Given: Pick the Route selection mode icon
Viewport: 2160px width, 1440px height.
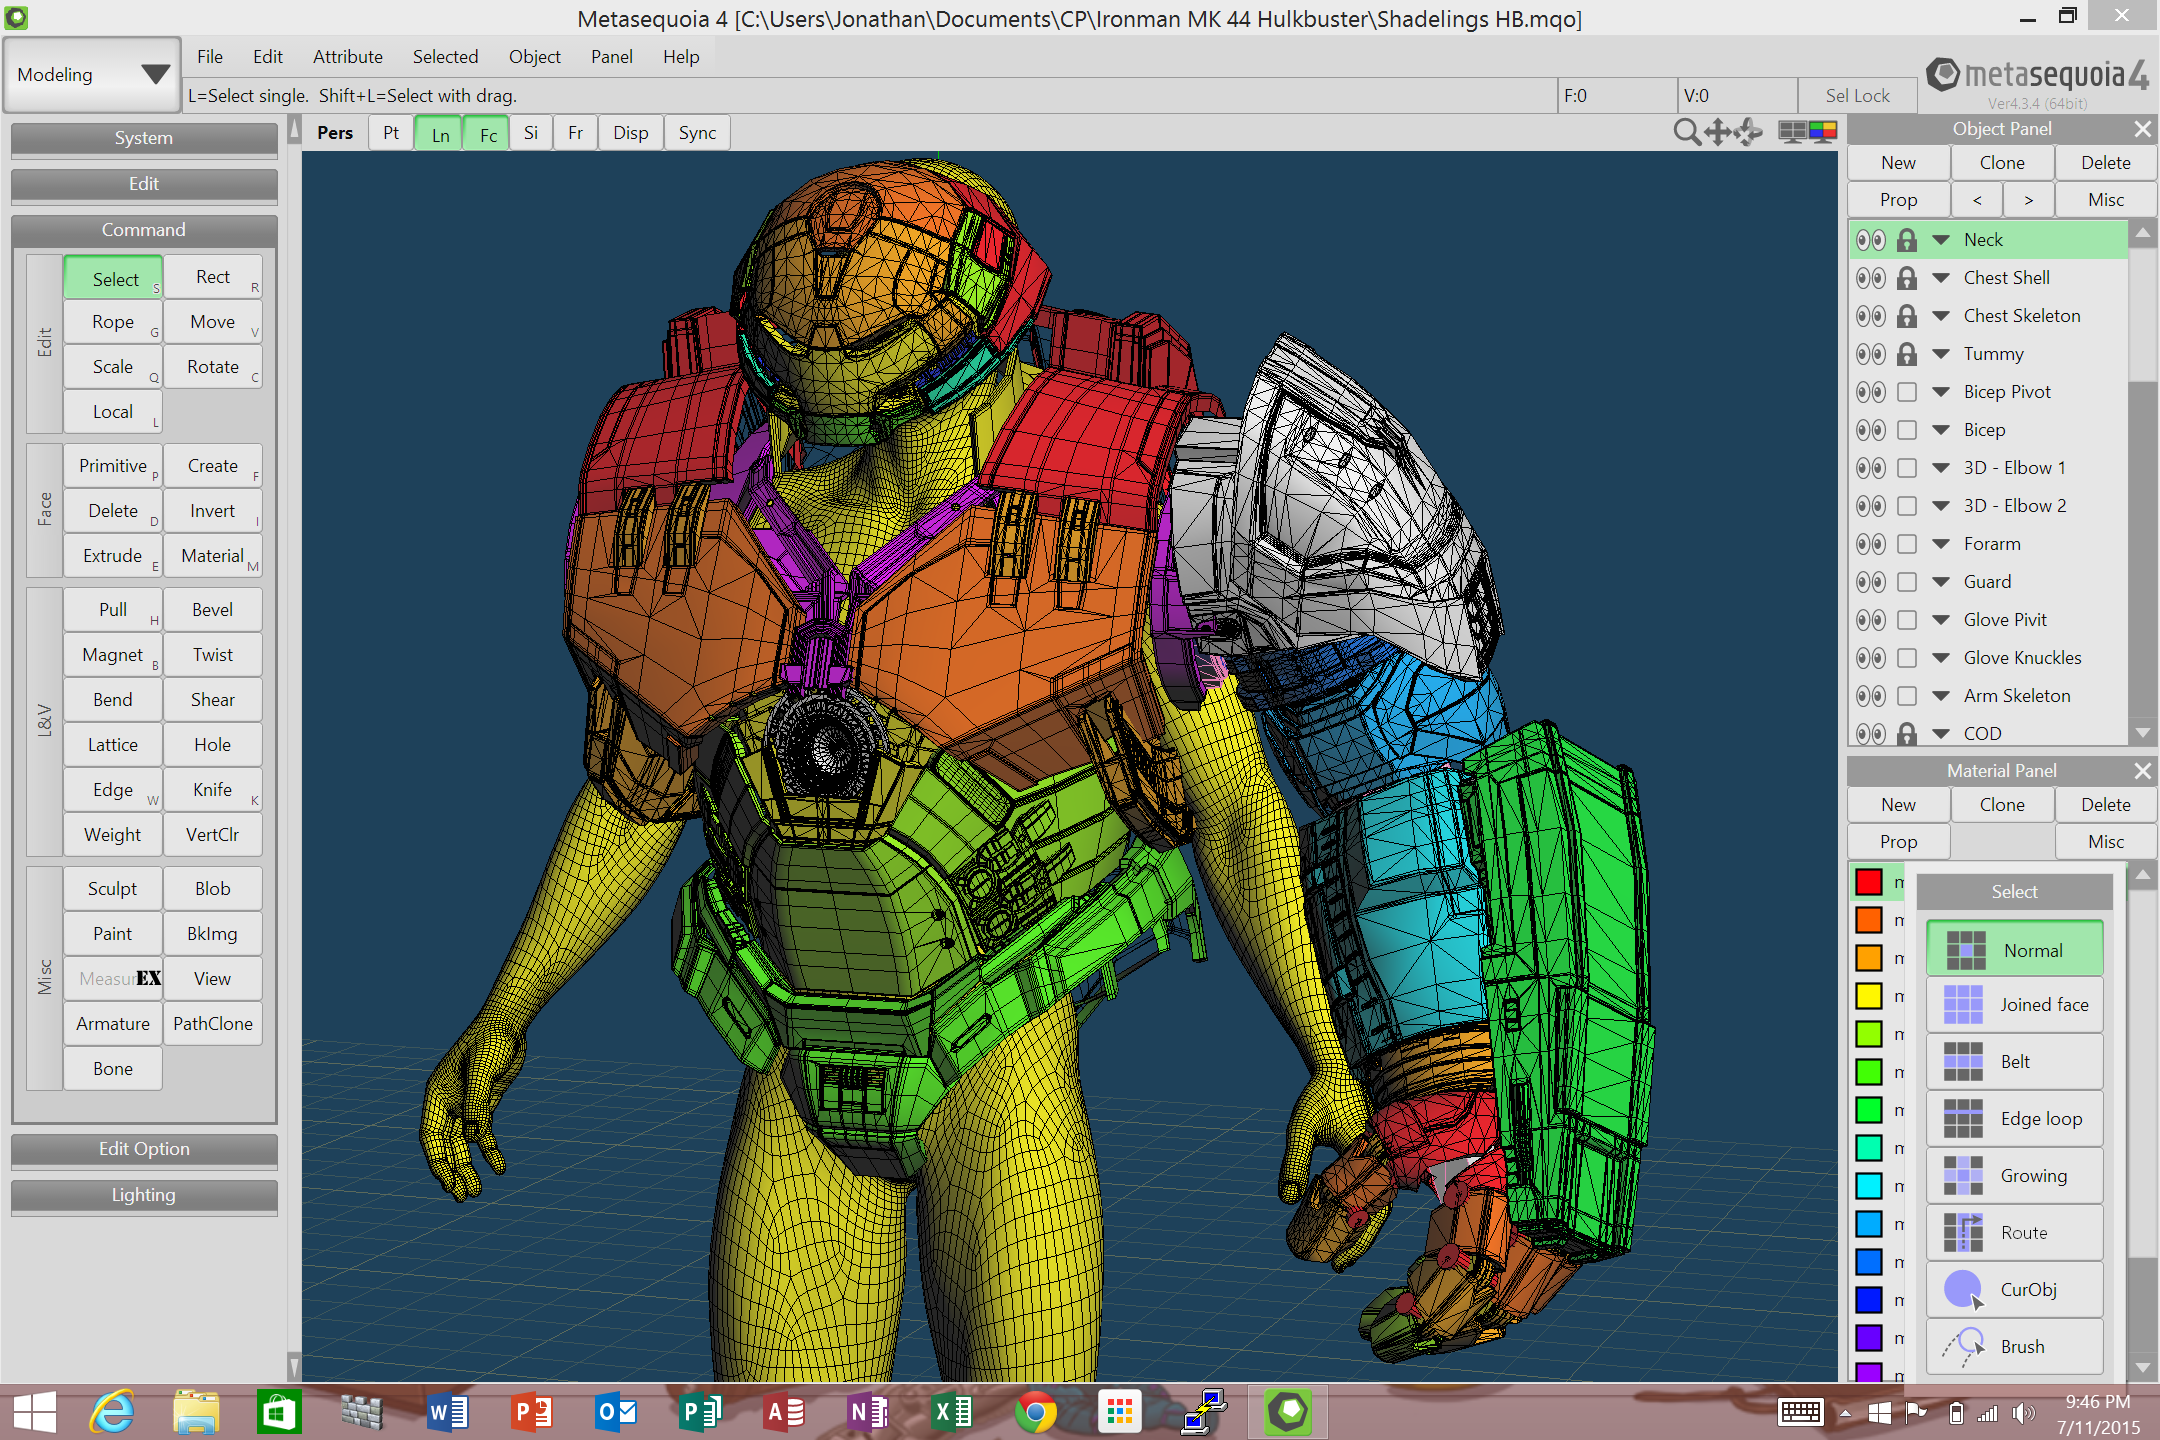Looking at the screenshot, I should point(1963,1232).
